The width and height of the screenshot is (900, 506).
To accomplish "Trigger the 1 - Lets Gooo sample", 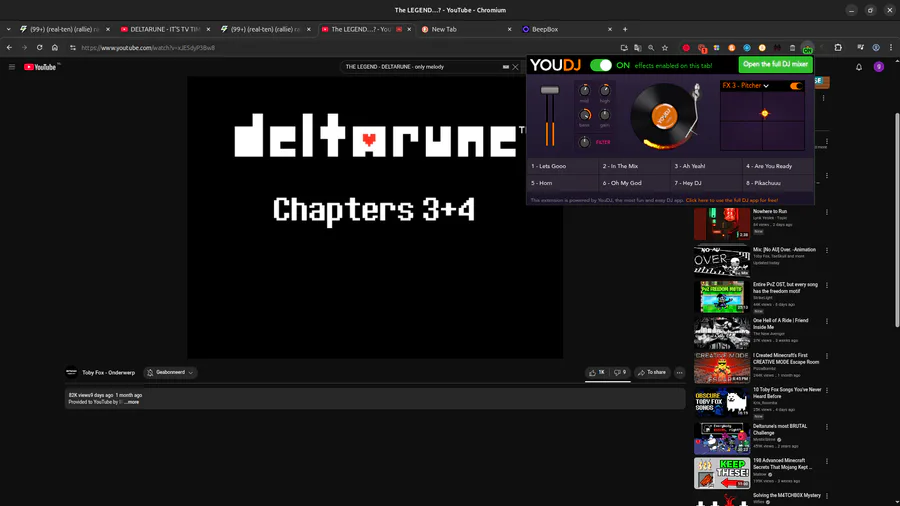I will click(562, 166).
